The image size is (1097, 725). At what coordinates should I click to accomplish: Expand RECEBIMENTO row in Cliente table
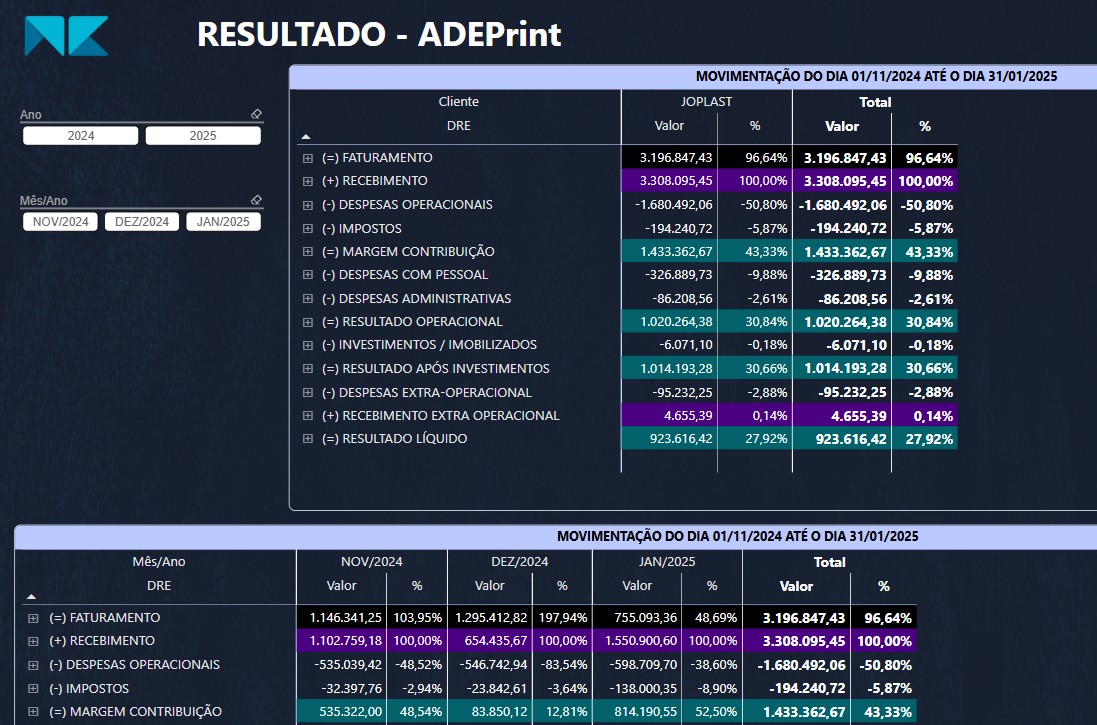point(307,181)
